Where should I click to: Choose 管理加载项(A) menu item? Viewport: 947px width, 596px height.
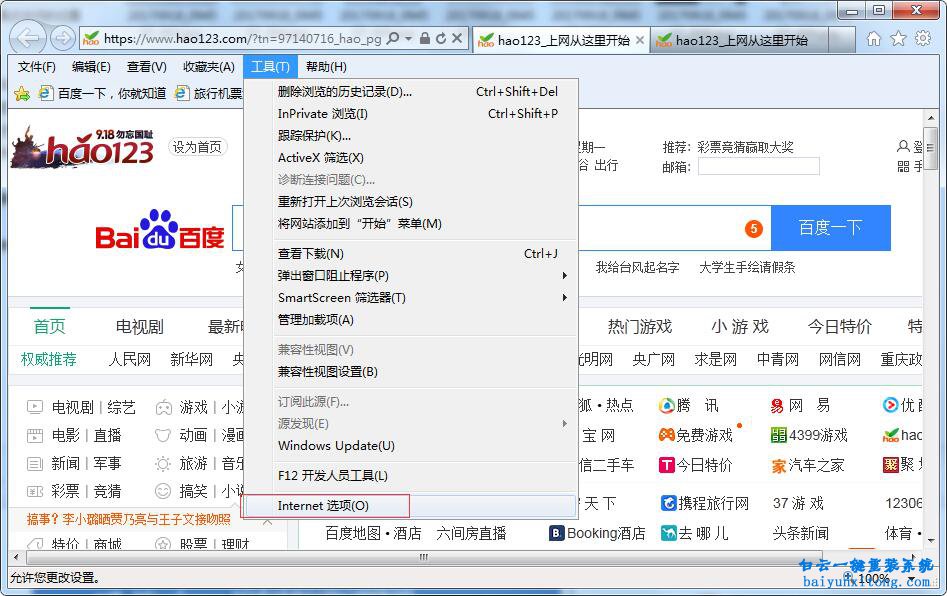click(x=412, y=319)
